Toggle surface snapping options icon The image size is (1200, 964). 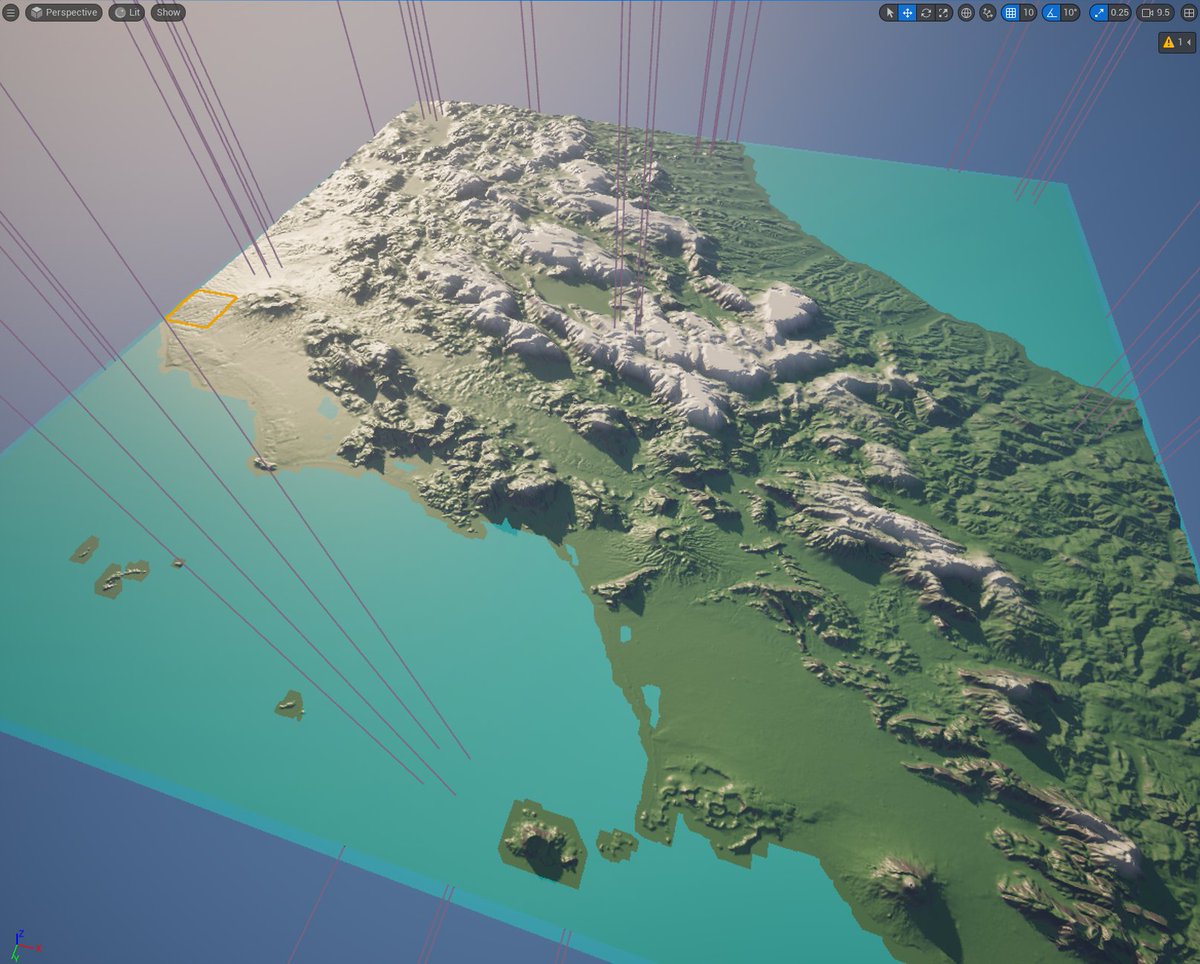point(988,13)
